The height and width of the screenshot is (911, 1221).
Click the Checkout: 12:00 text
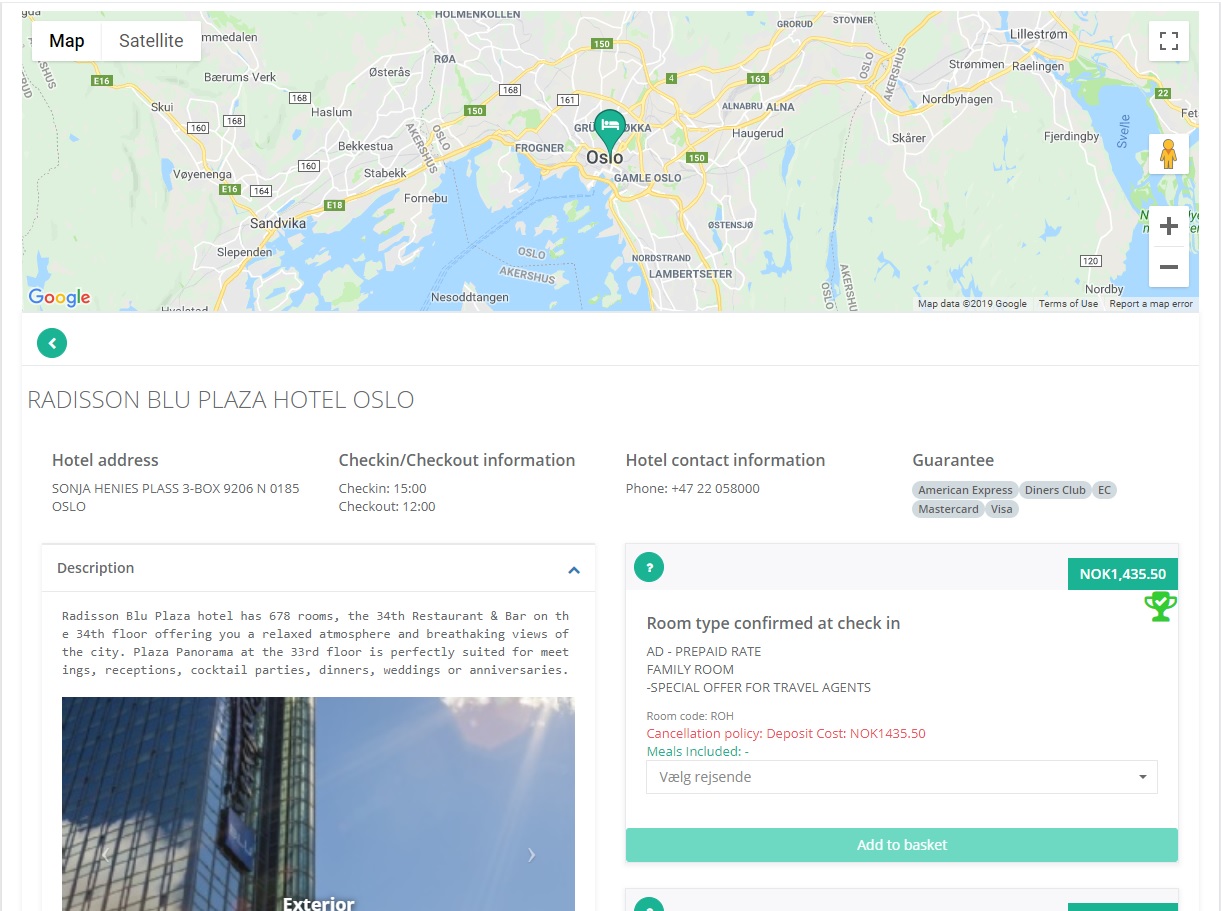(x=386, y=507)
